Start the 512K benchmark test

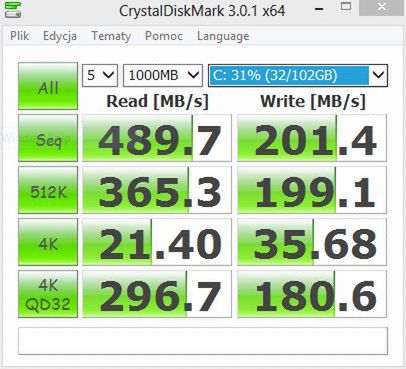48,190
